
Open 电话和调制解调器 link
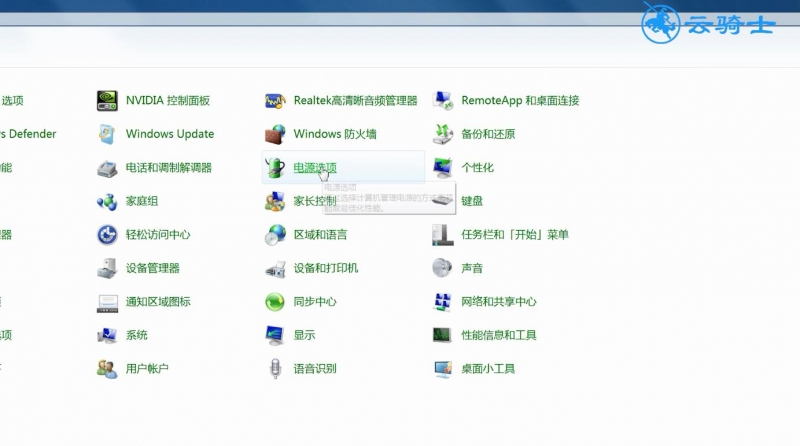168,167
